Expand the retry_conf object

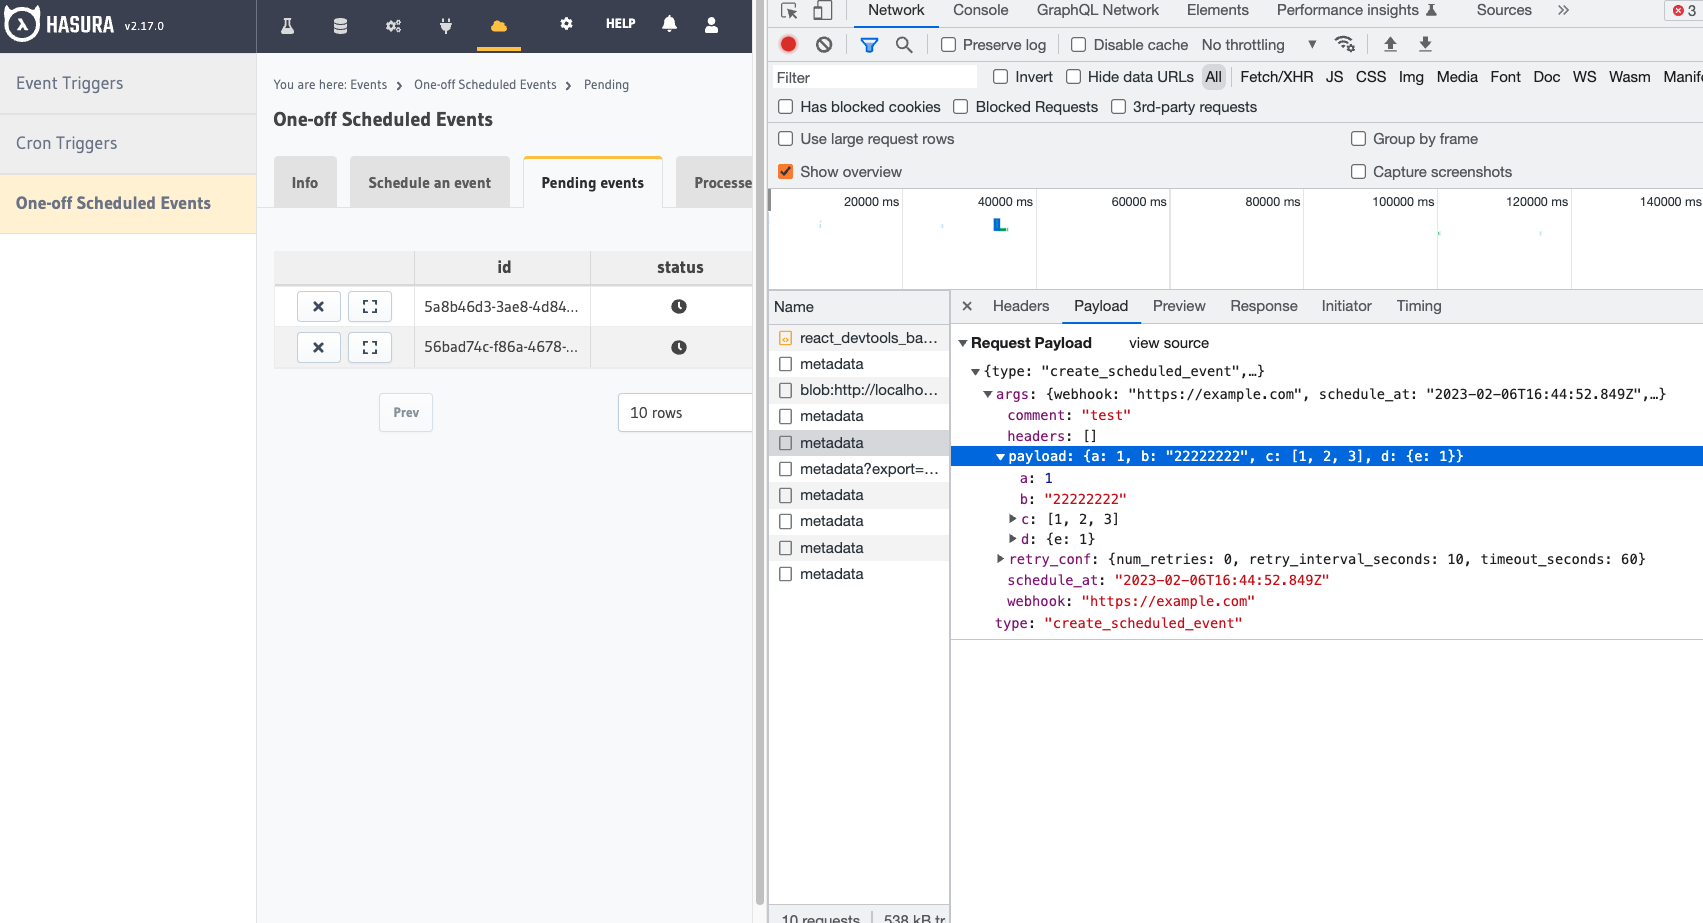(1000, 558)
